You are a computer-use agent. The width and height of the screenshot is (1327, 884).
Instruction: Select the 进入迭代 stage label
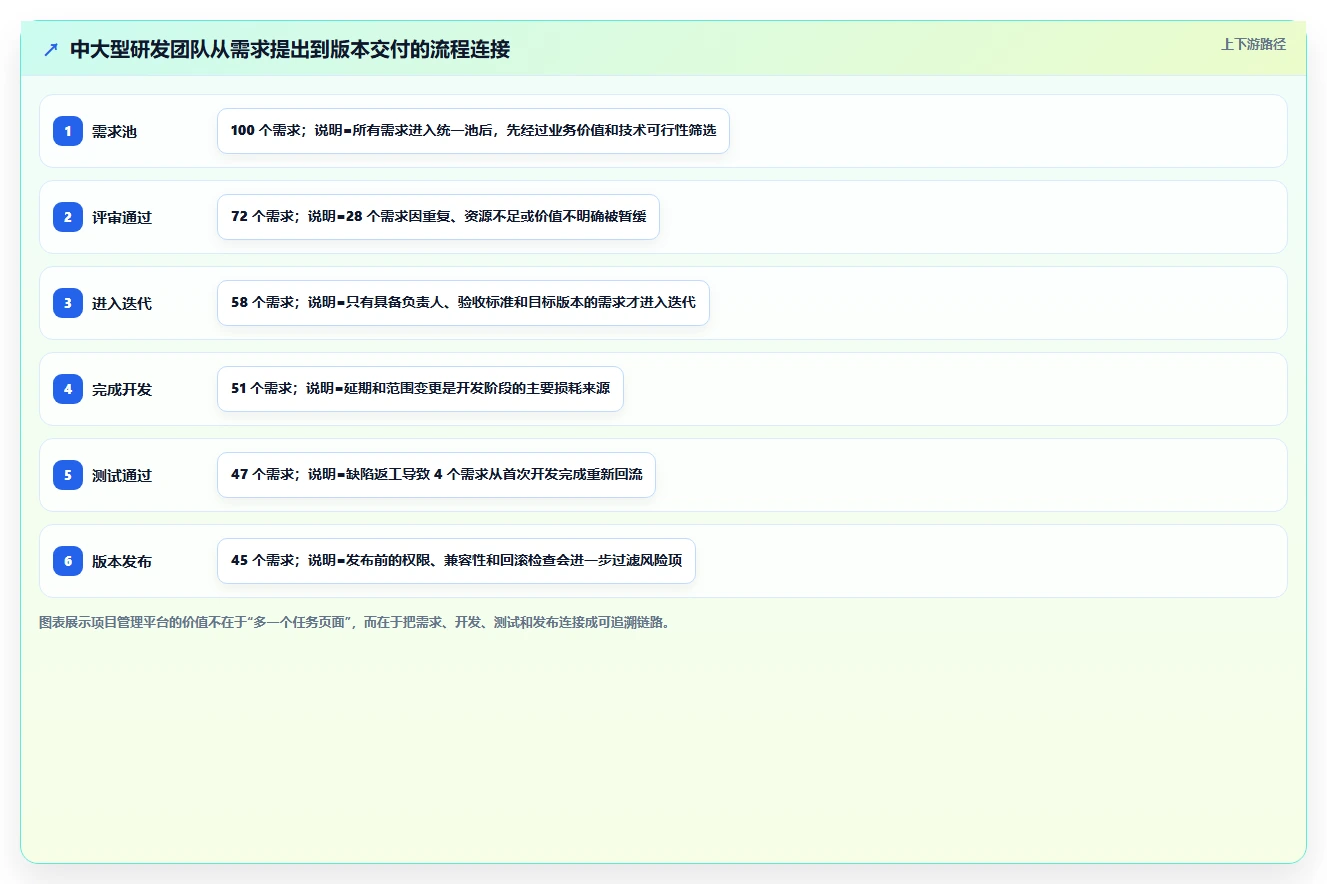(x=122, y=304)
